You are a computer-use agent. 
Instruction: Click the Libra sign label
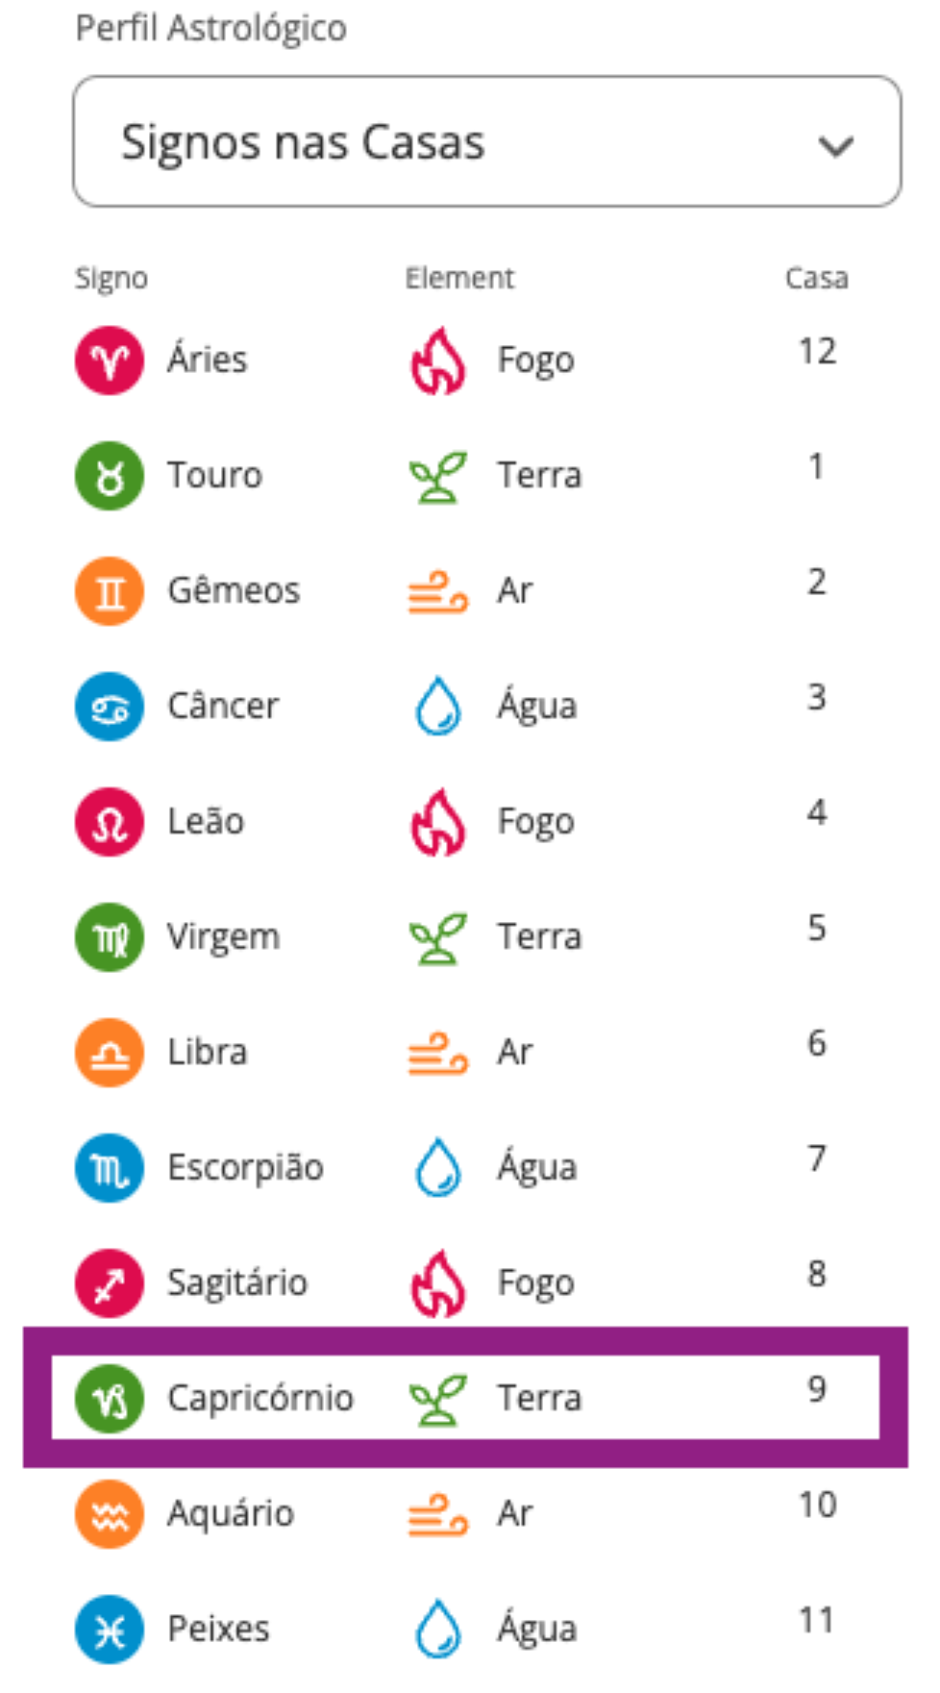point(207,1052)
